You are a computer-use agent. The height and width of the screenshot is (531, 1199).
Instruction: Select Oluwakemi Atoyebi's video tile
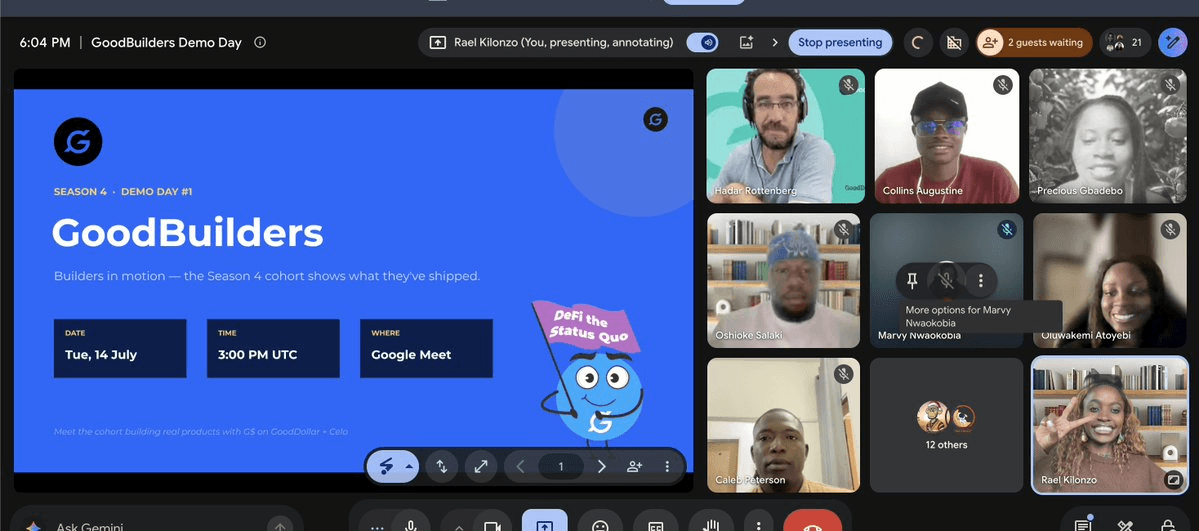pos(1110,280)
